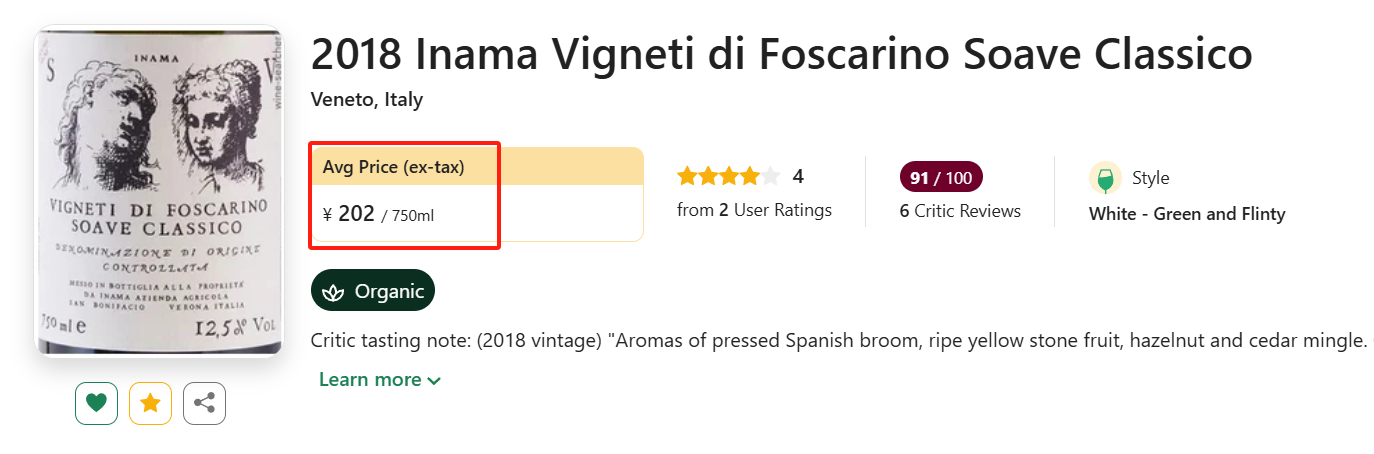1374x454 pixels.
Task: Expand the Learn more chevron arrow
Action: click(434, 380)
